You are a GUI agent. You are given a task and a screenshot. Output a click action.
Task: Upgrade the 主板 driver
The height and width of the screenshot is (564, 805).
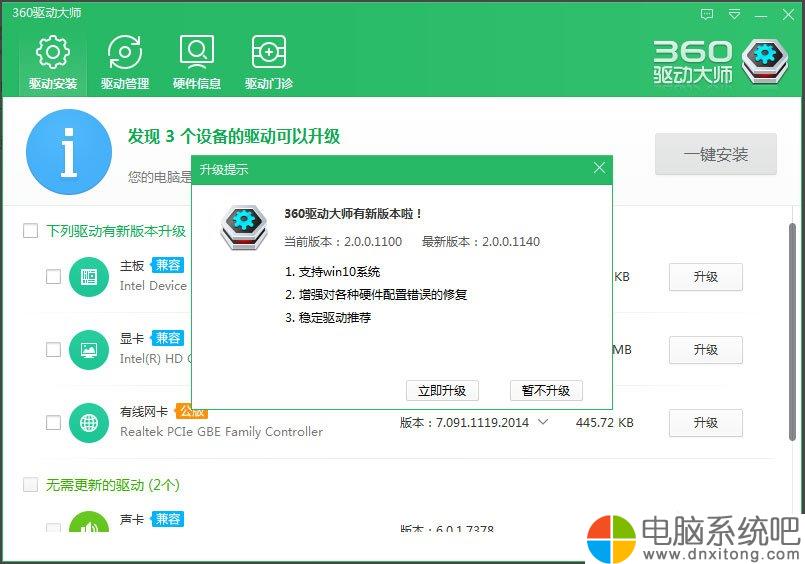[x=705, y=277]
